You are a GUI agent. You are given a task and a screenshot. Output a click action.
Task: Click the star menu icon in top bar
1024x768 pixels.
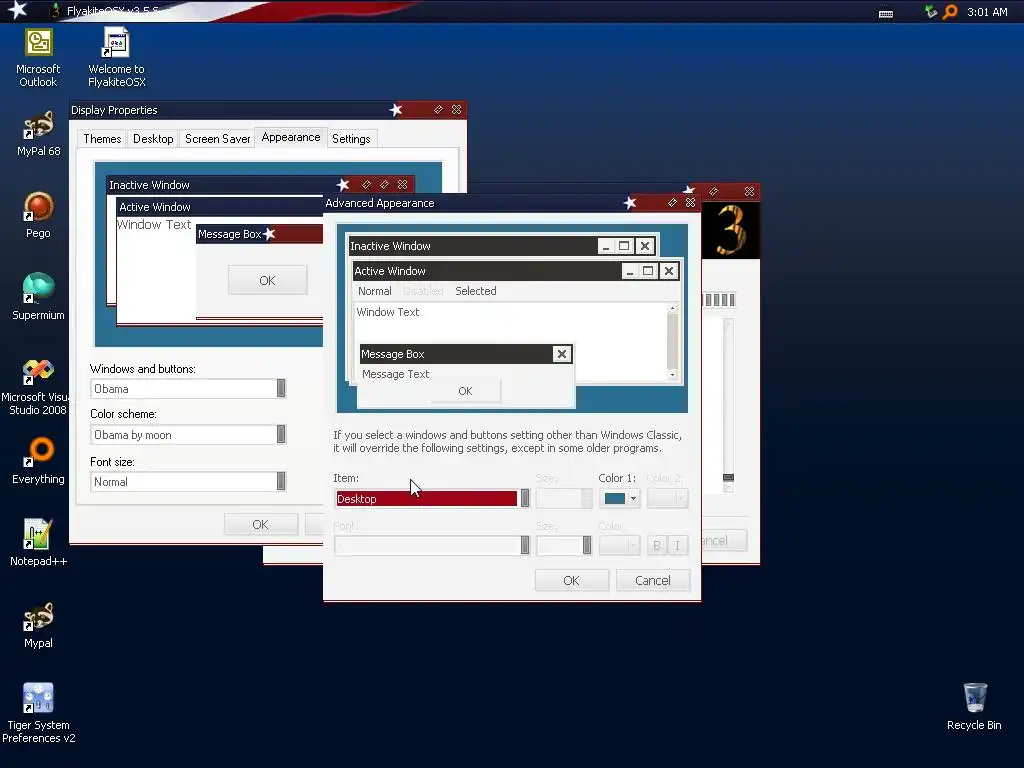[17, 10]
